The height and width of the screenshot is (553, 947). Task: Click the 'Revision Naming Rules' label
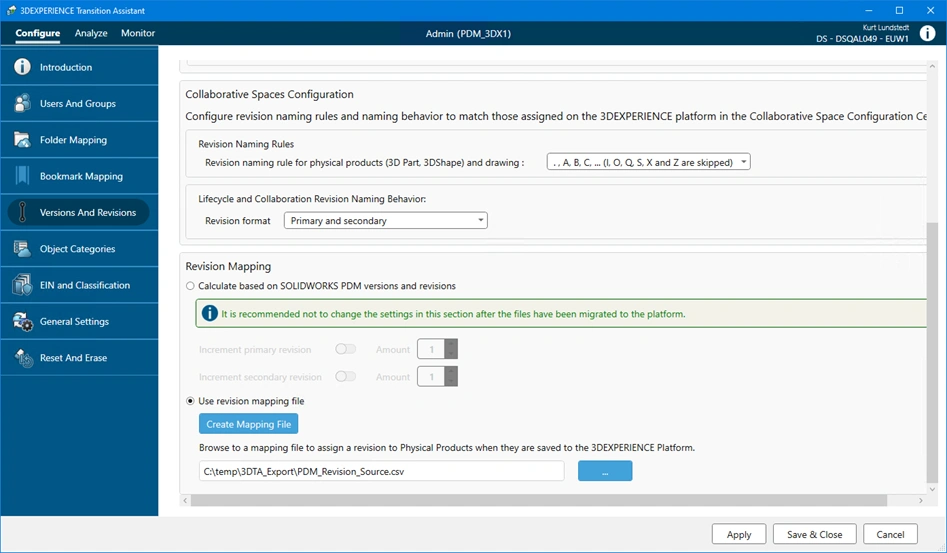point(246,144)
